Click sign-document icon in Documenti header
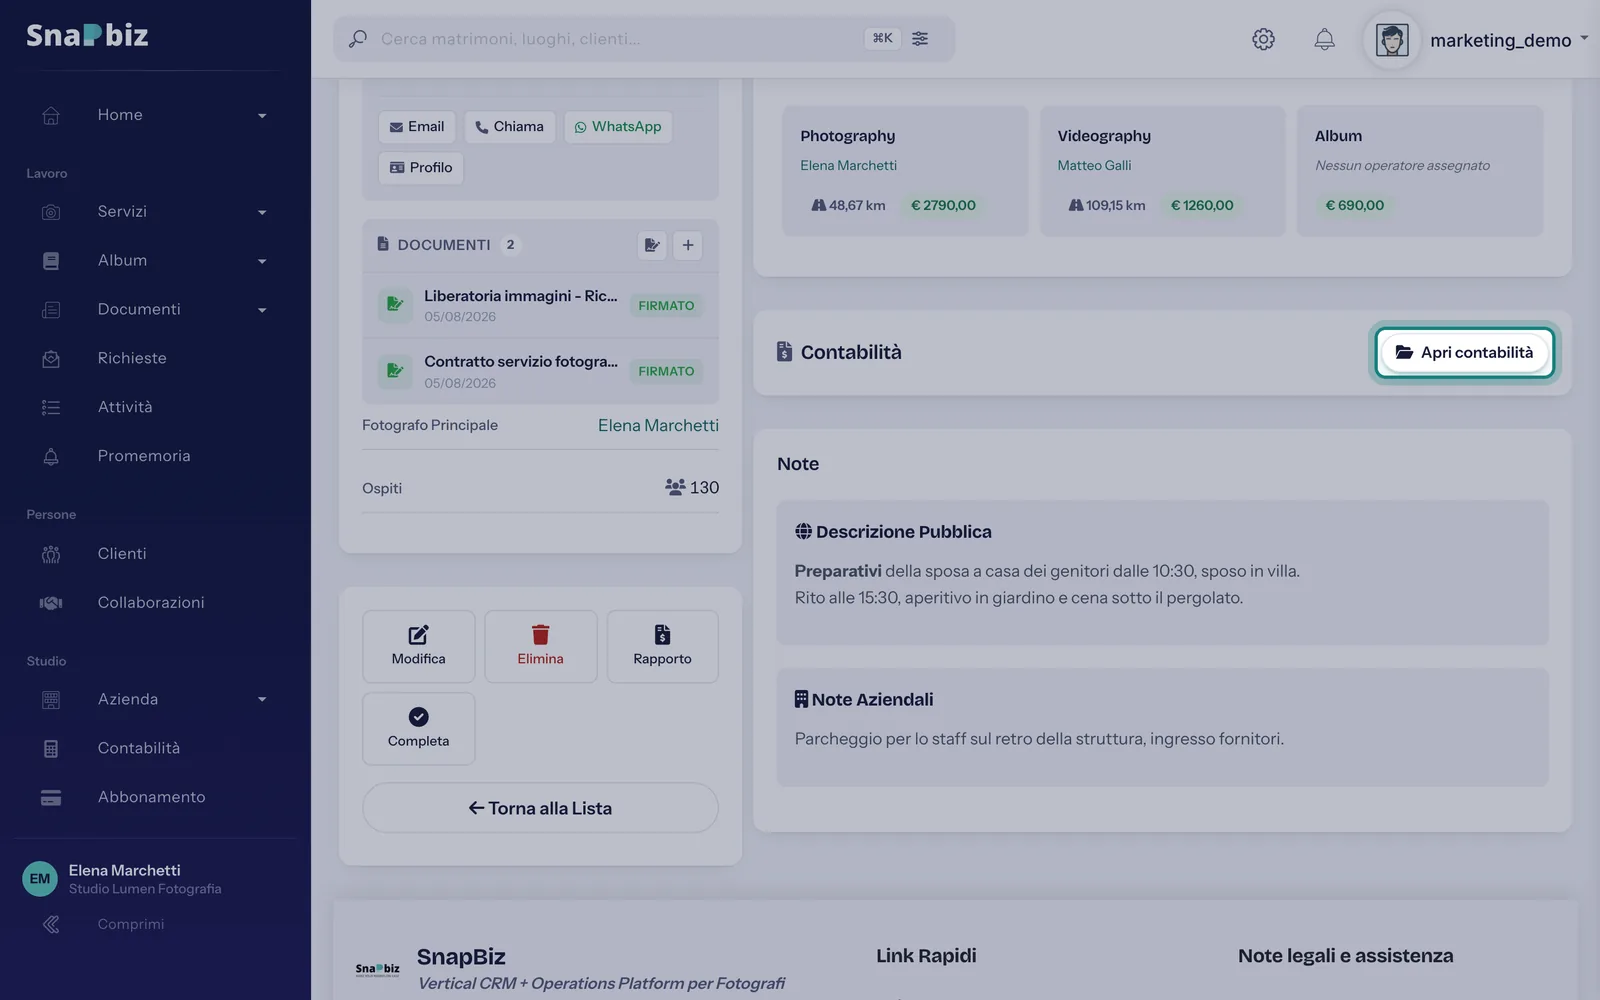This screenshot has width=1600, height=1000. [652, 245]
